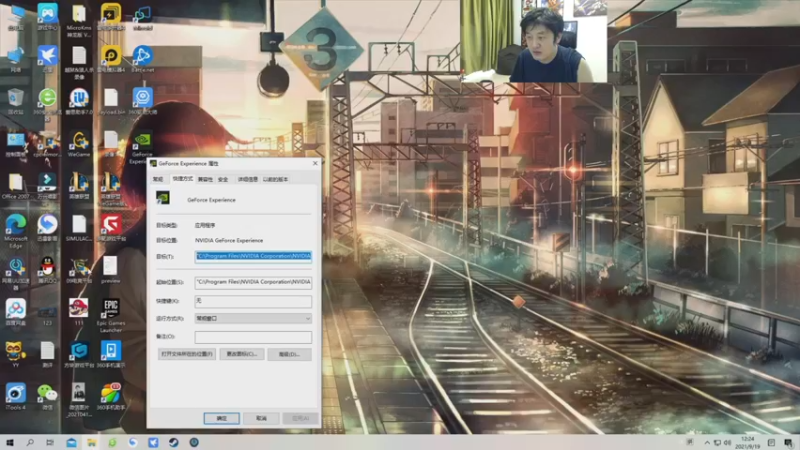Open the taskbar clock and date
This screenshot has height=450, width=800.
click(747, 442)
